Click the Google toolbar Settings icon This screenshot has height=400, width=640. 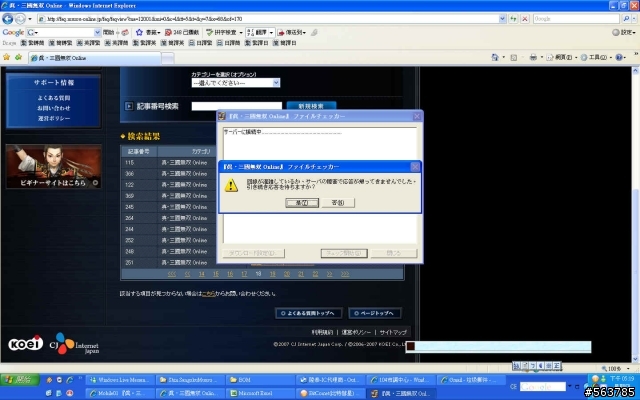[x=624, y=32]
